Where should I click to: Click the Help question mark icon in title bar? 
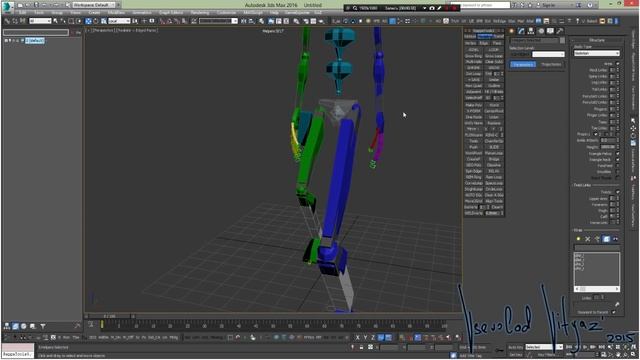590,5
